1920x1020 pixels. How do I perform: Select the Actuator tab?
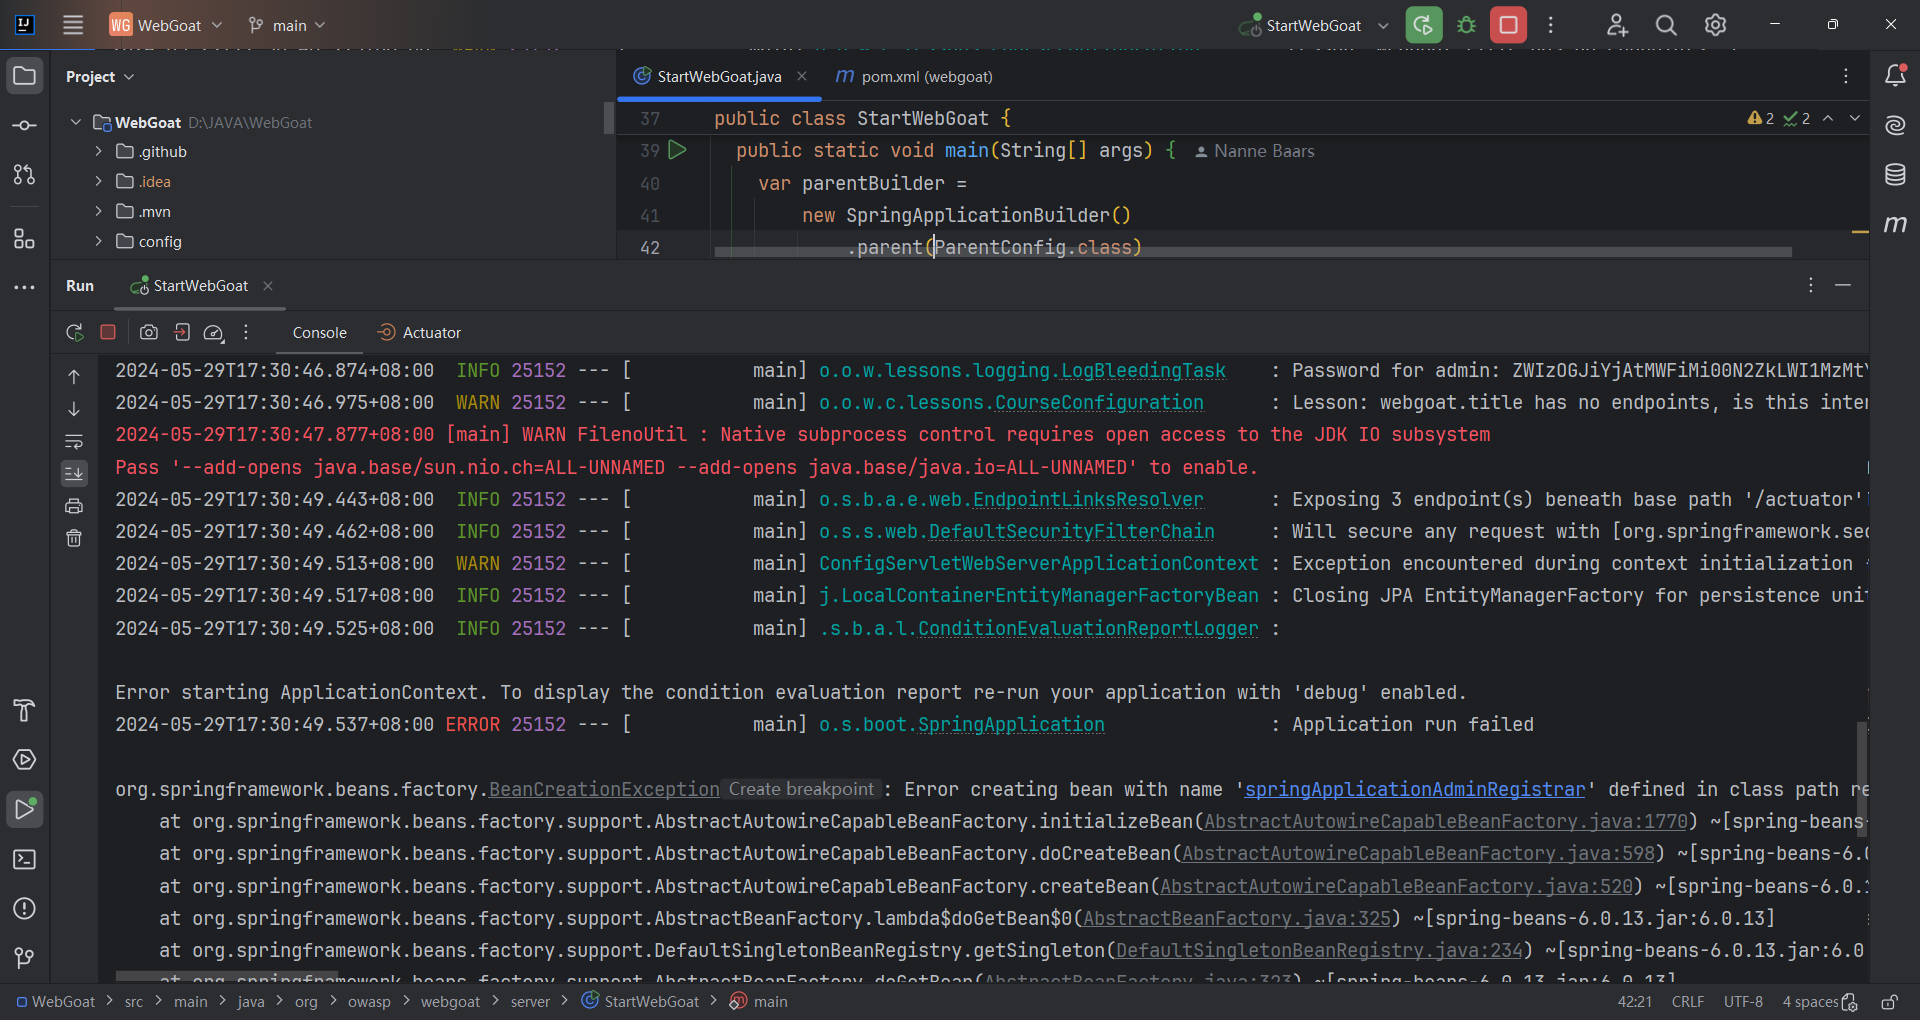tap(419, 333)
